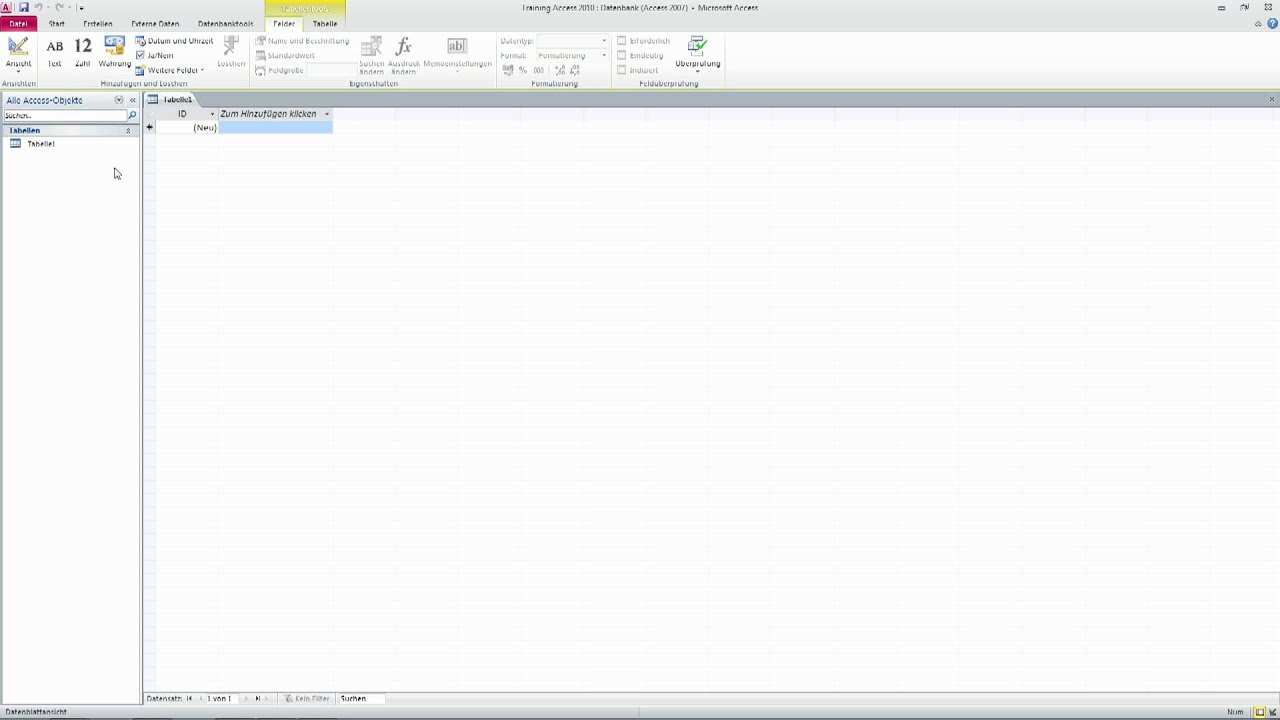Open the Ansicht view switcher
This screenshot has width=1280, height=720.
[x=18, y=55]
